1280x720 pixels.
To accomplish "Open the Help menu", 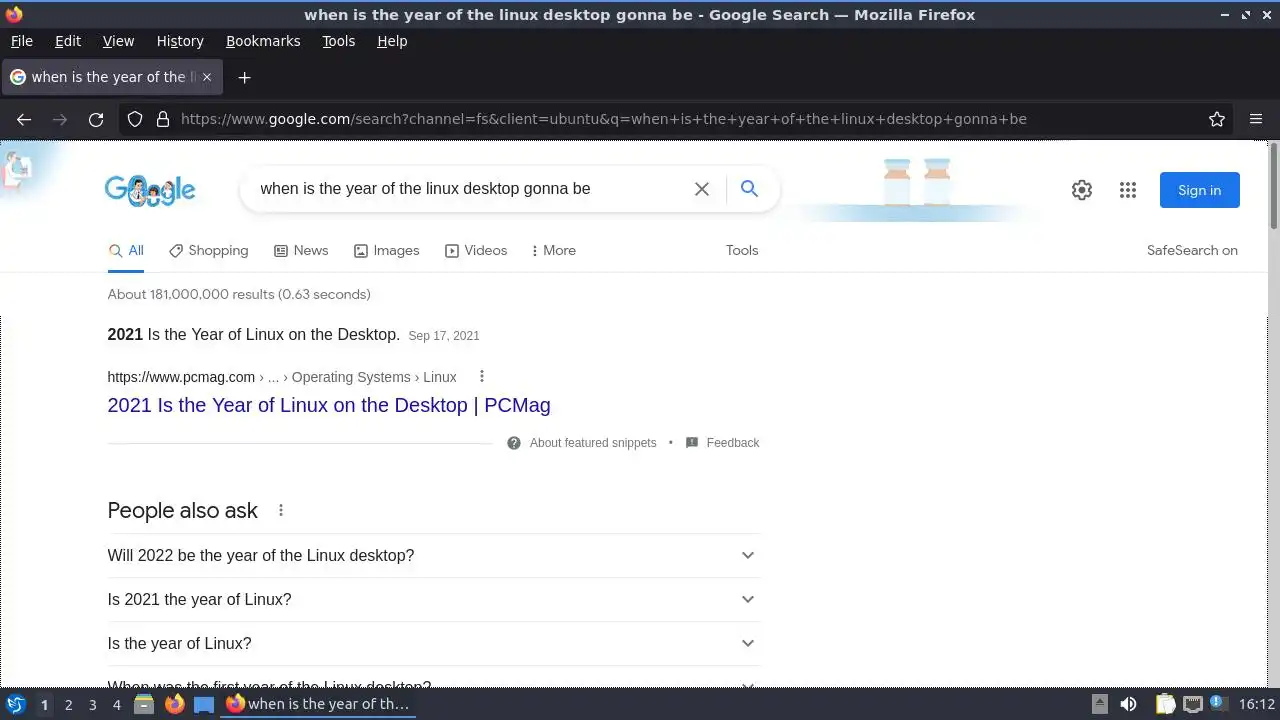I will [392, 41].
